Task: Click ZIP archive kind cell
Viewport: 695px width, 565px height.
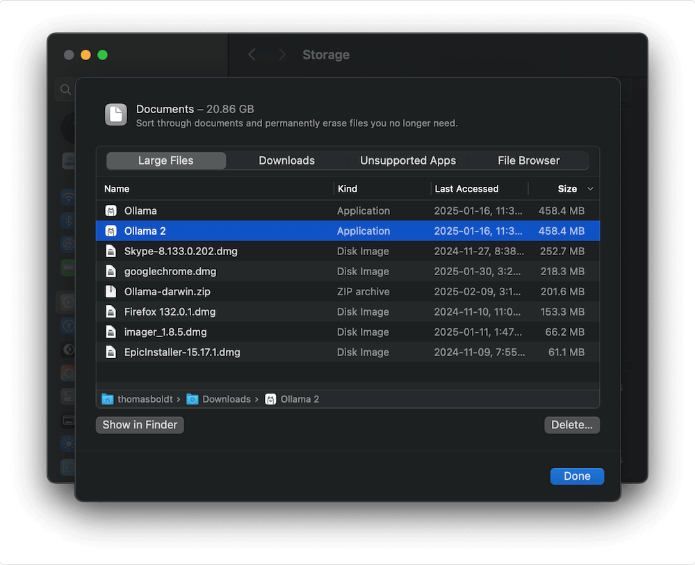Action: pyautogui.click(x=363, y=292)
